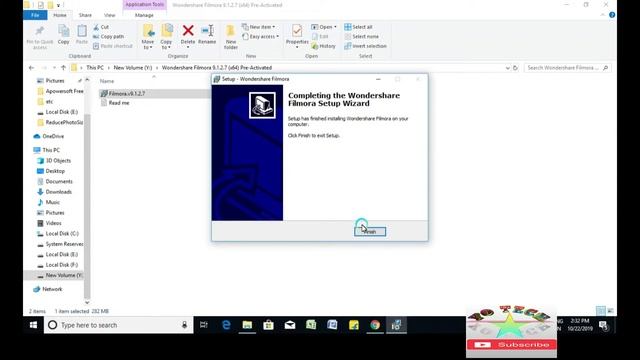The image size is (640, 360).
Task: Click the Properties icon
Action: (x=297, y=31)
